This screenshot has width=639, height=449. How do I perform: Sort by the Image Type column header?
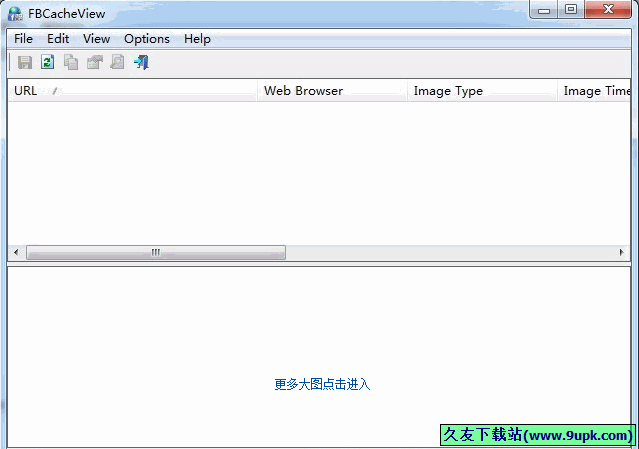coord(482,90)
